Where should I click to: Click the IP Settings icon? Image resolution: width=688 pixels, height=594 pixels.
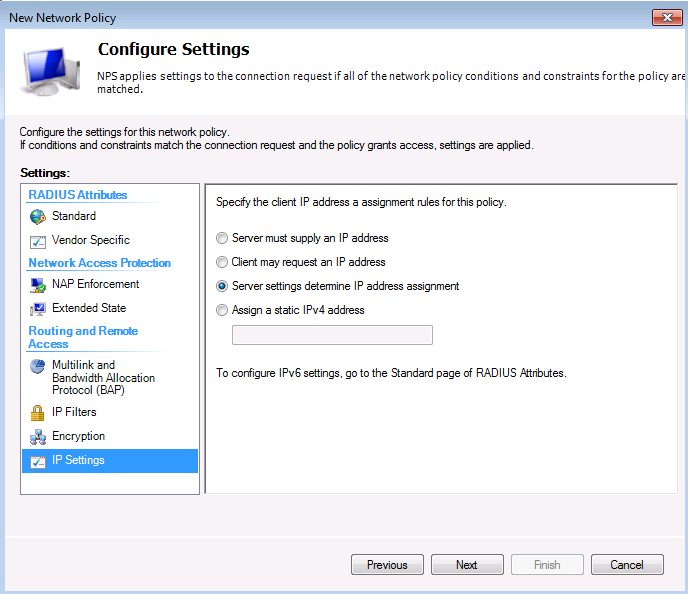38,461
